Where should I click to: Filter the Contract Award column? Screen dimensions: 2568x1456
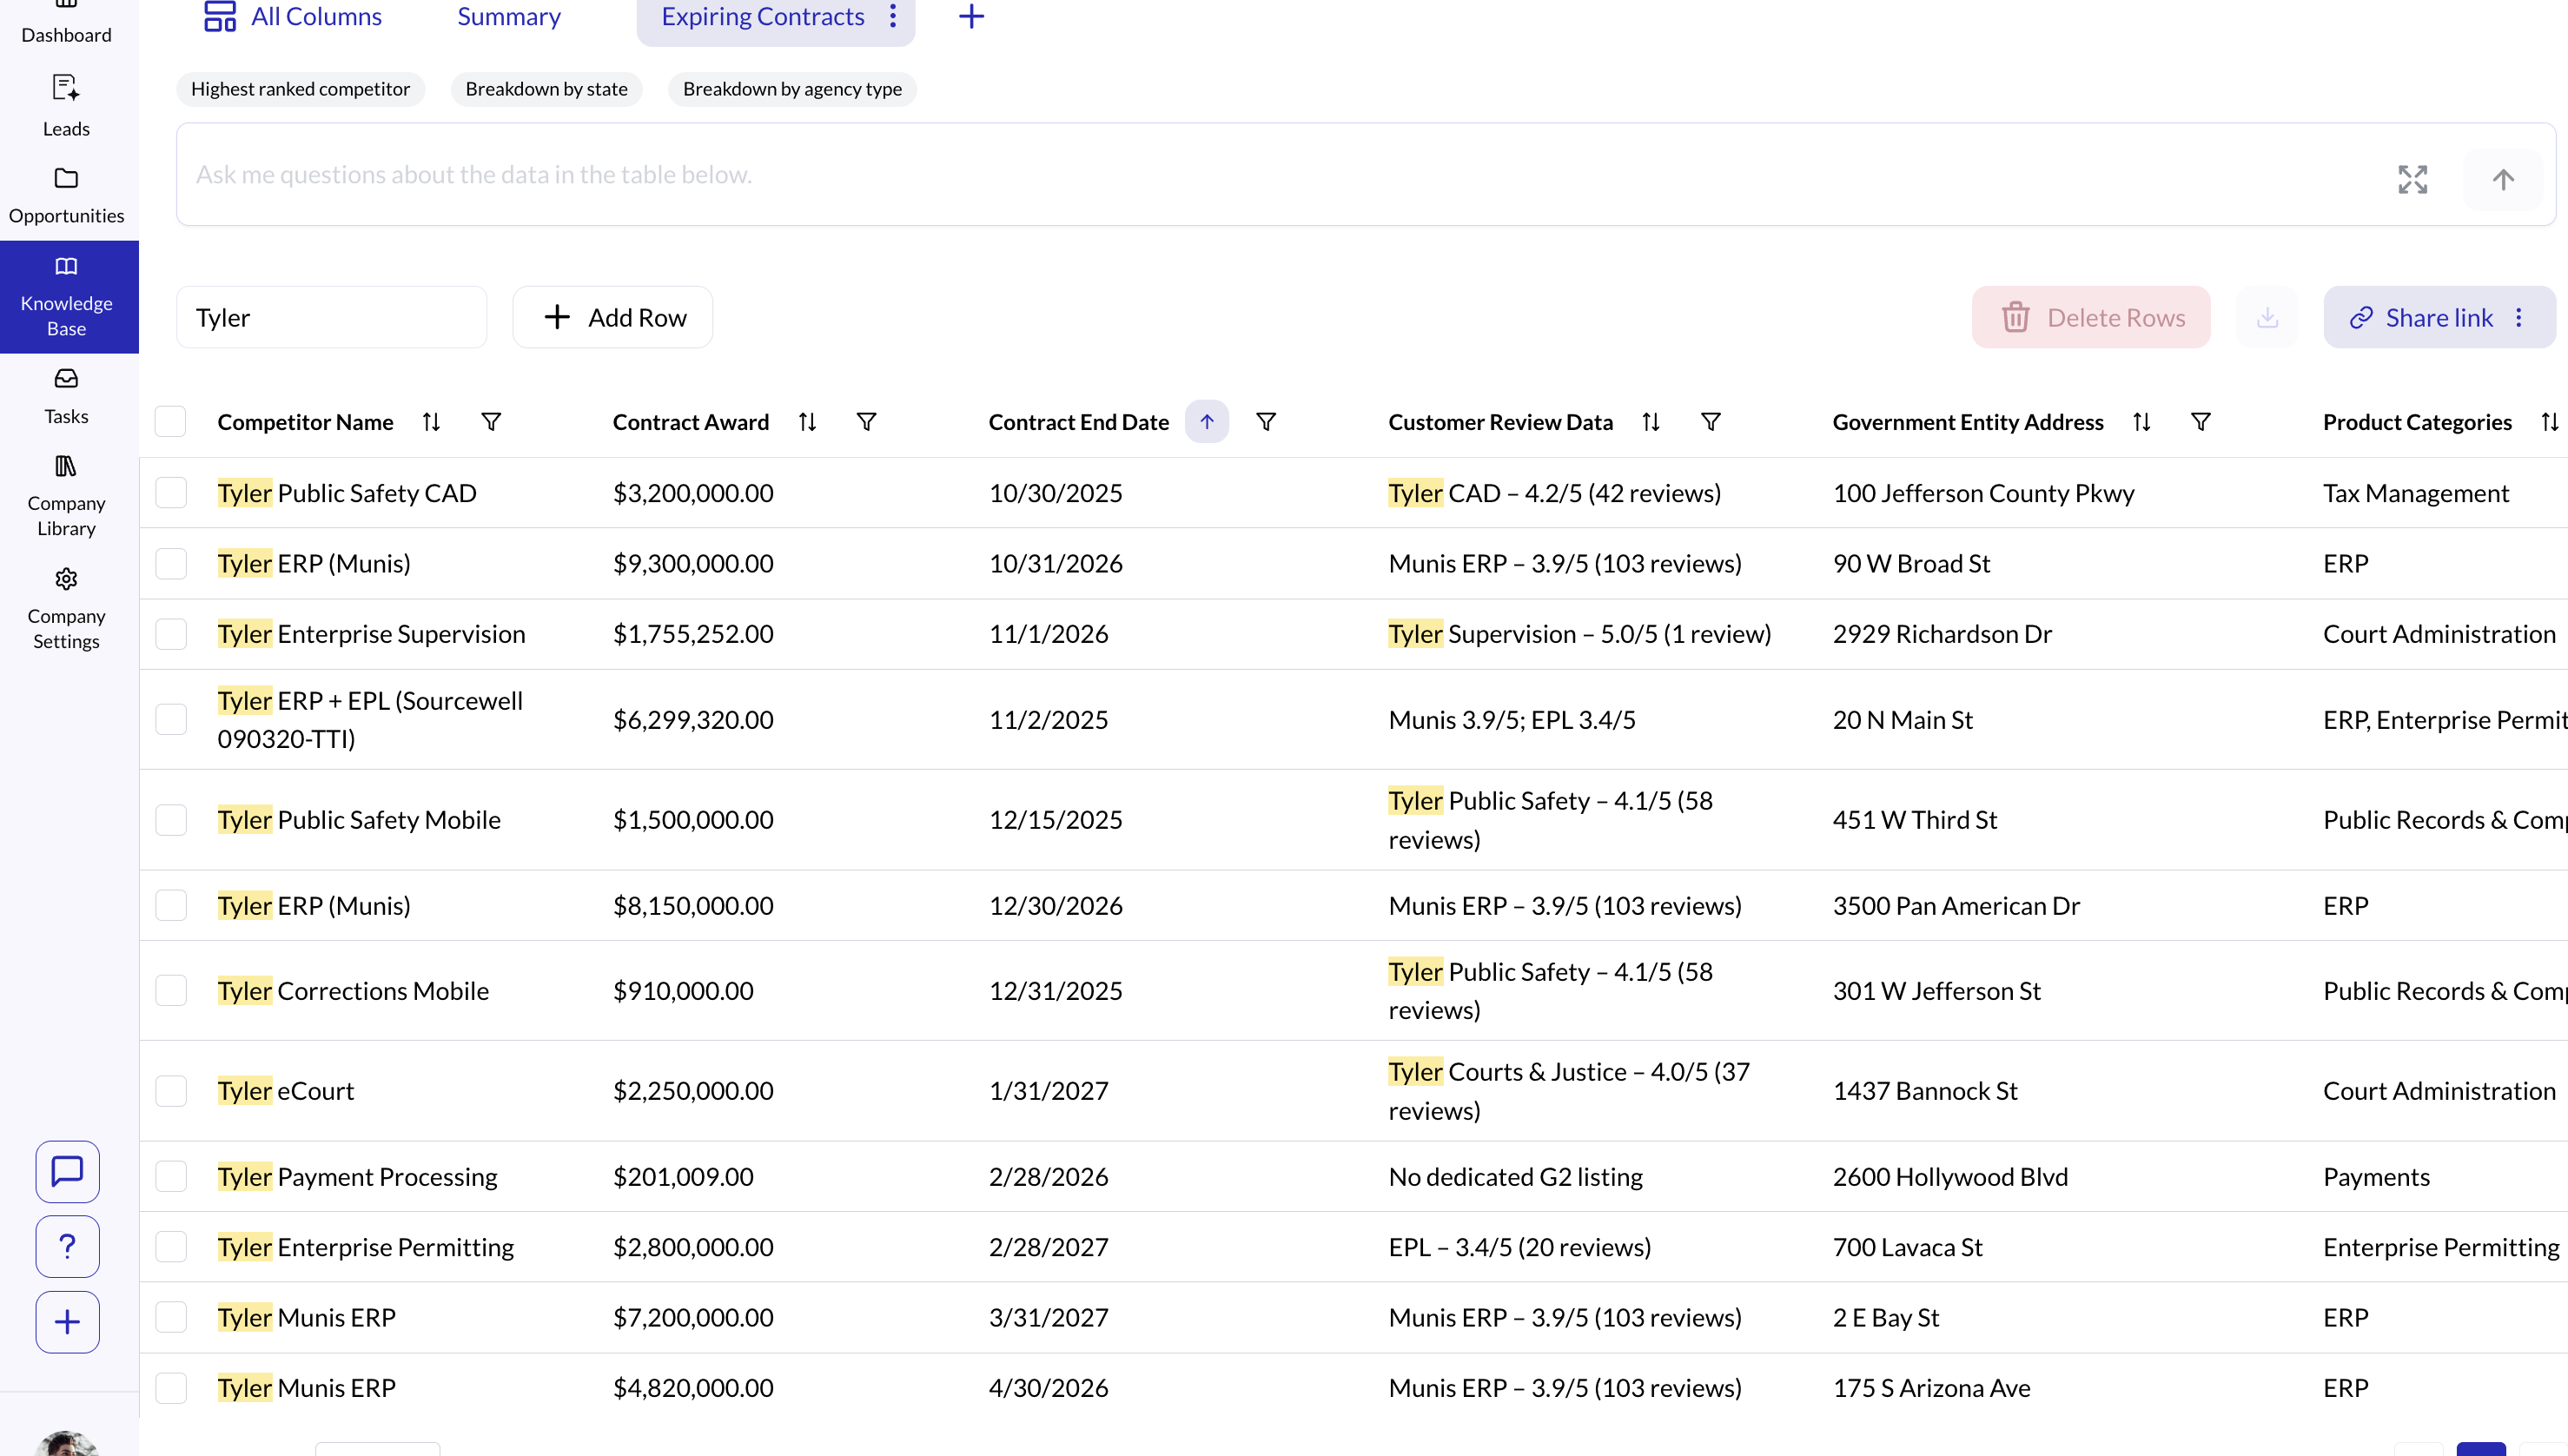point(866,422)
